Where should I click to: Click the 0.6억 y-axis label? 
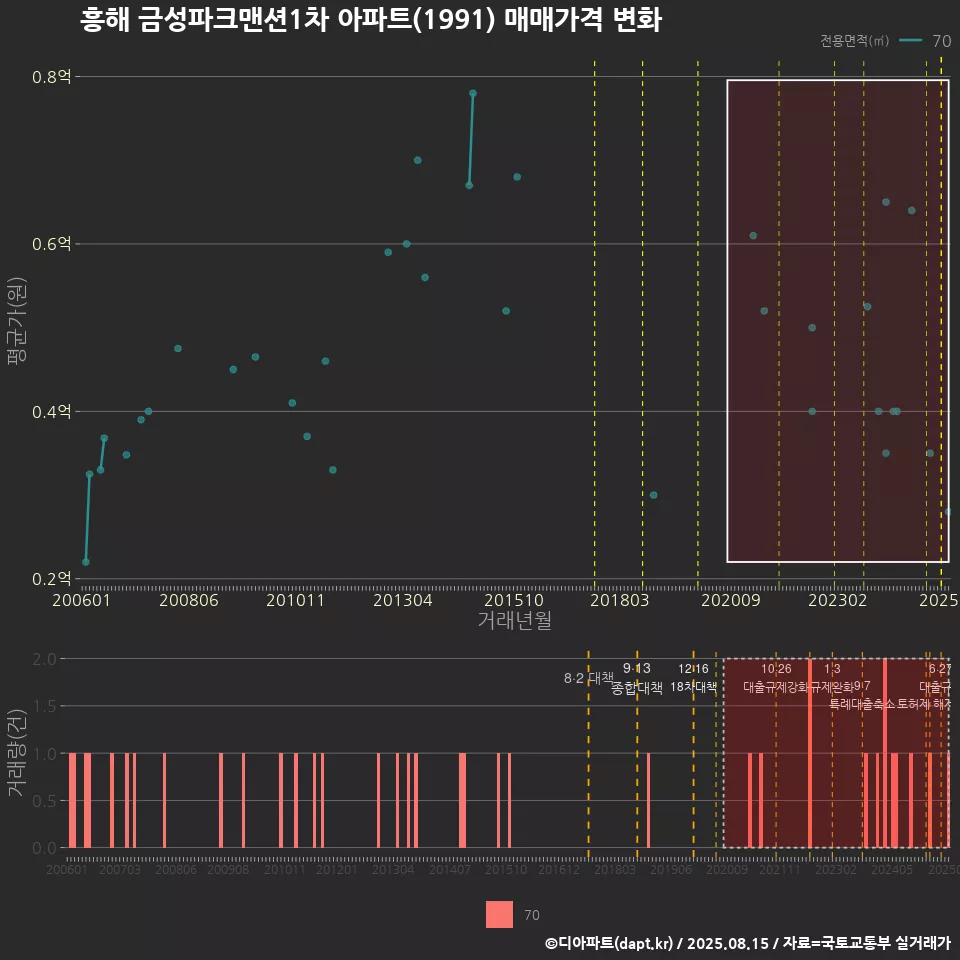52,244
